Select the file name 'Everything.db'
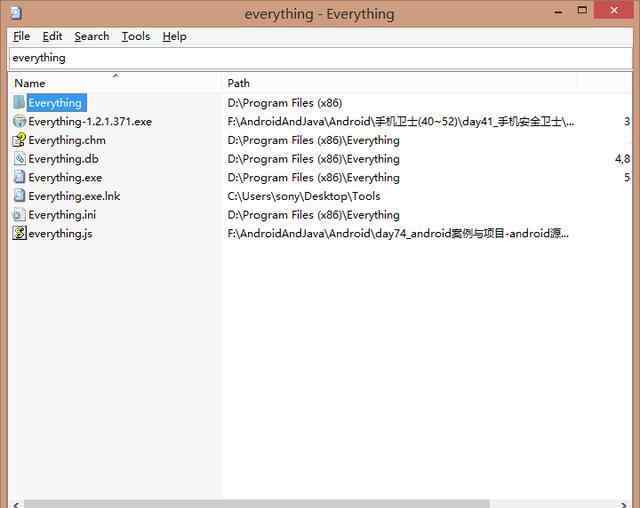 [x=63, y=159]
